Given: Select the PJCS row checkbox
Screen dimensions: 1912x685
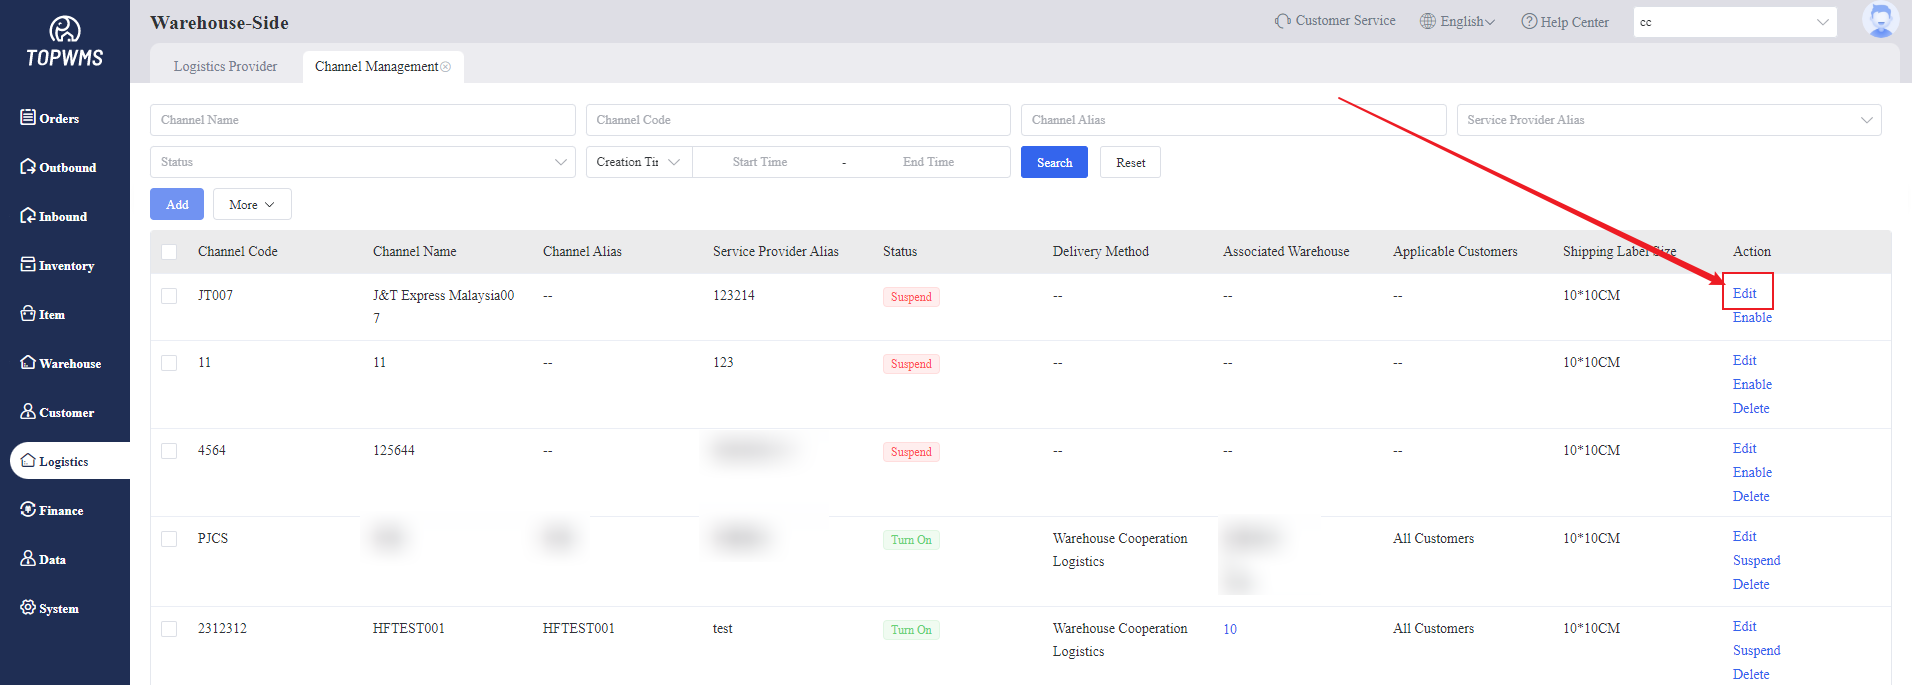Looking at the screenshot, I should [x=169, y=539].
